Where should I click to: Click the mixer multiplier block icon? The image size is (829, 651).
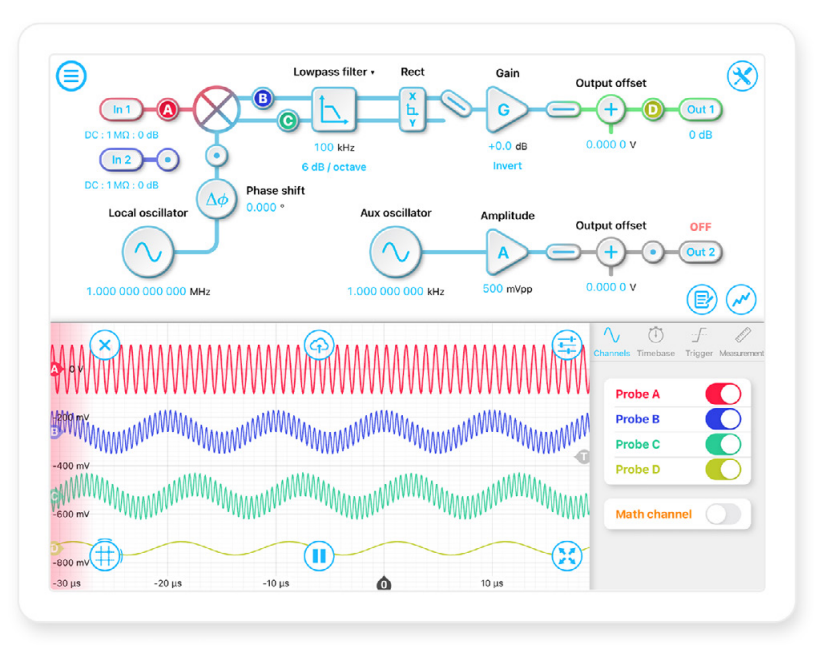[x=212, y=108]
